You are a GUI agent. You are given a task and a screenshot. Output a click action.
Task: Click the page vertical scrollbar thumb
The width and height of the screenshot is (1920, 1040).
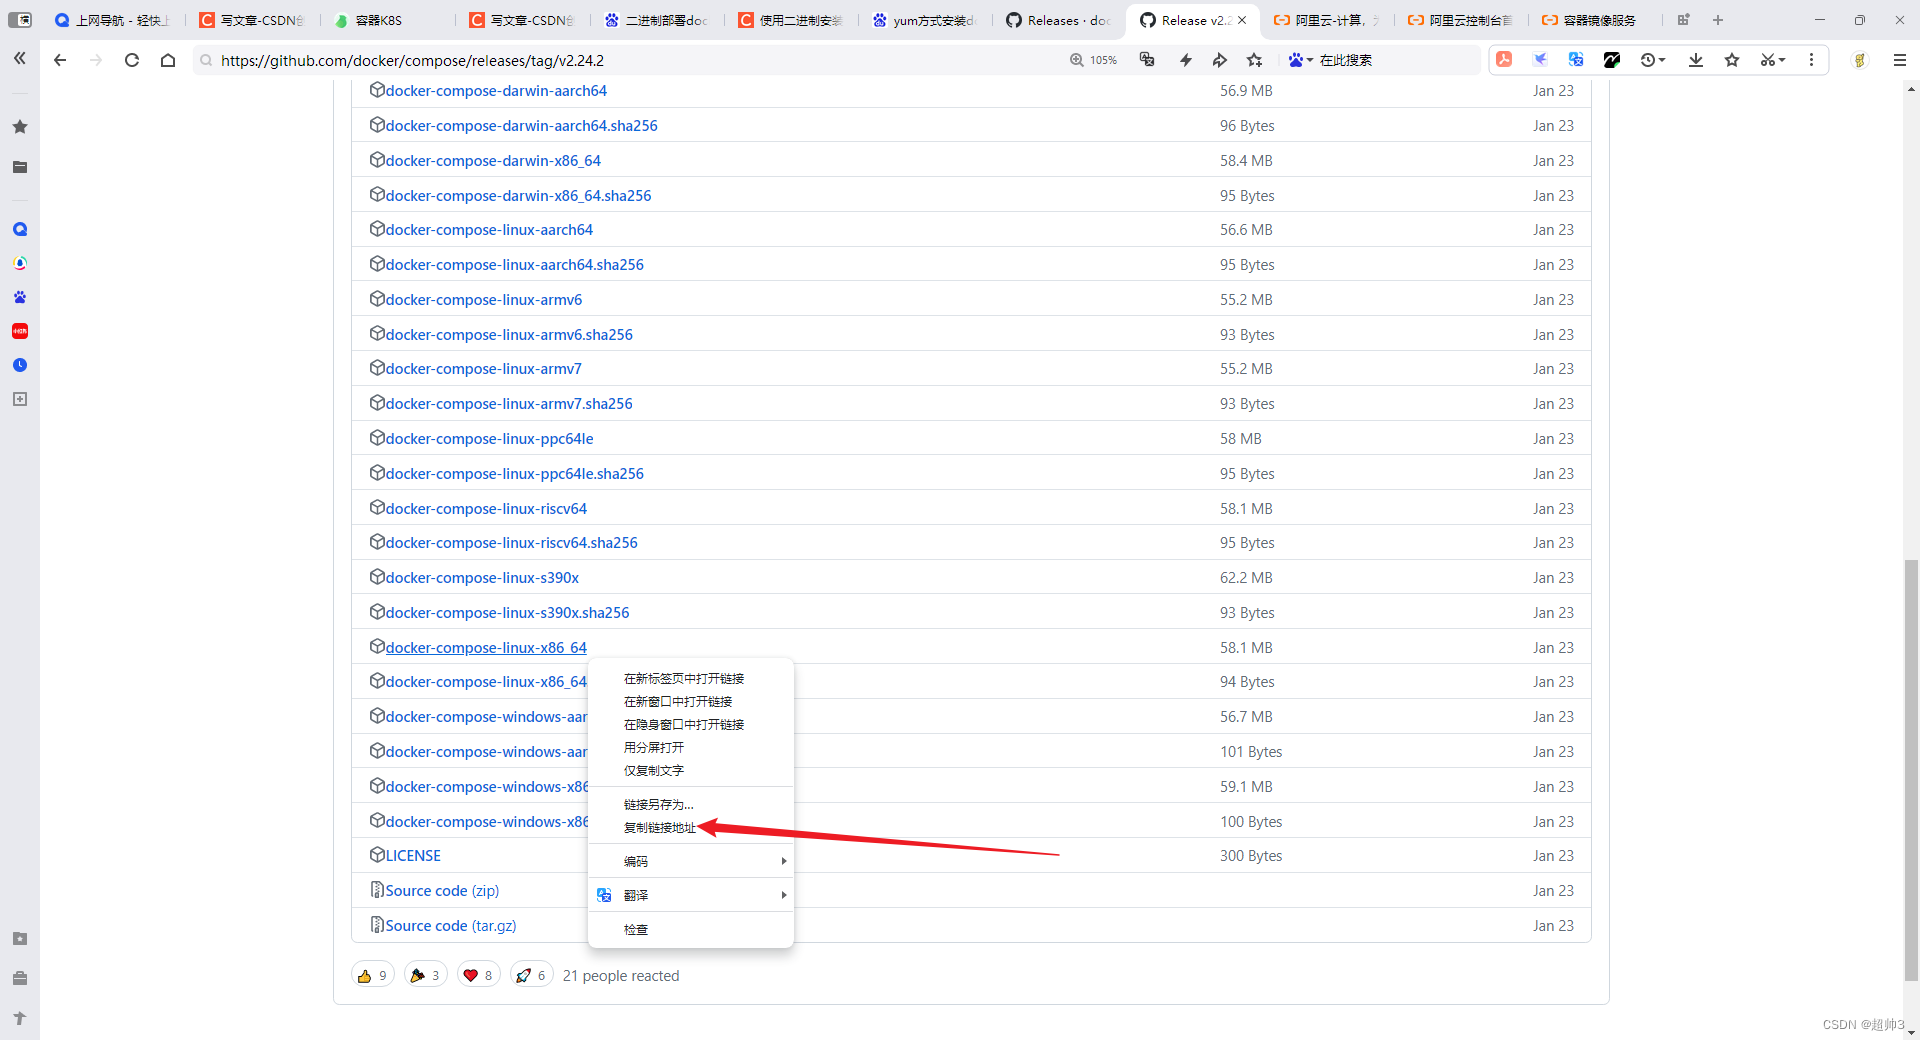click(x=1911, y=770)
